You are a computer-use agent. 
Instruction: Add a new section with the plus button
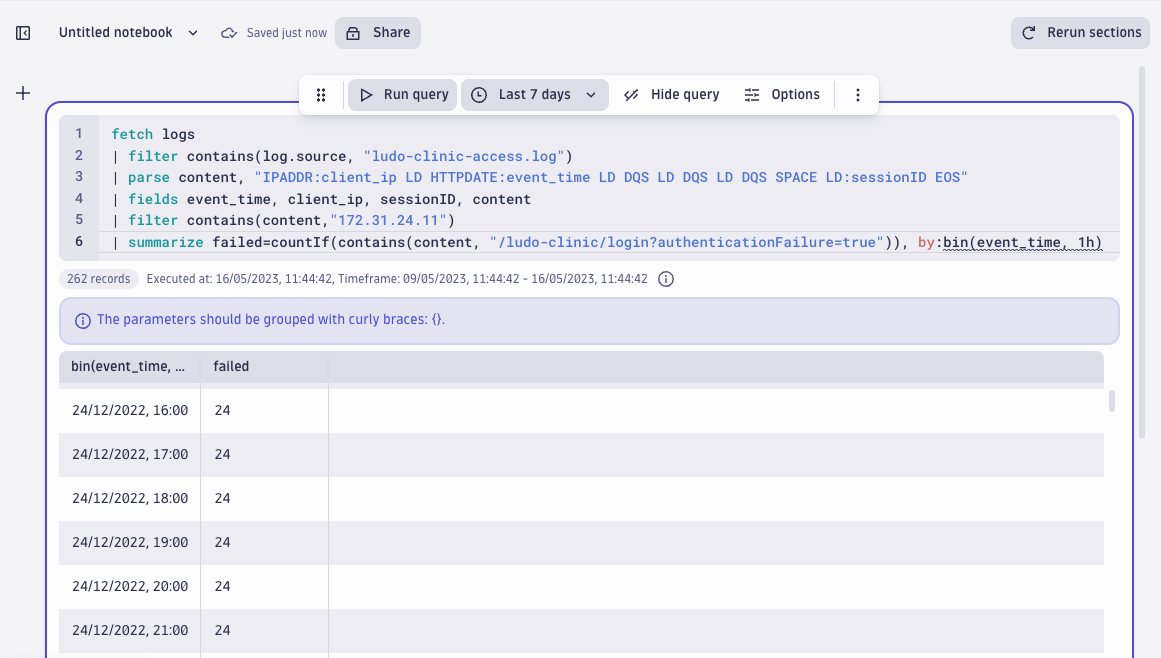click(x=23, y=93)
